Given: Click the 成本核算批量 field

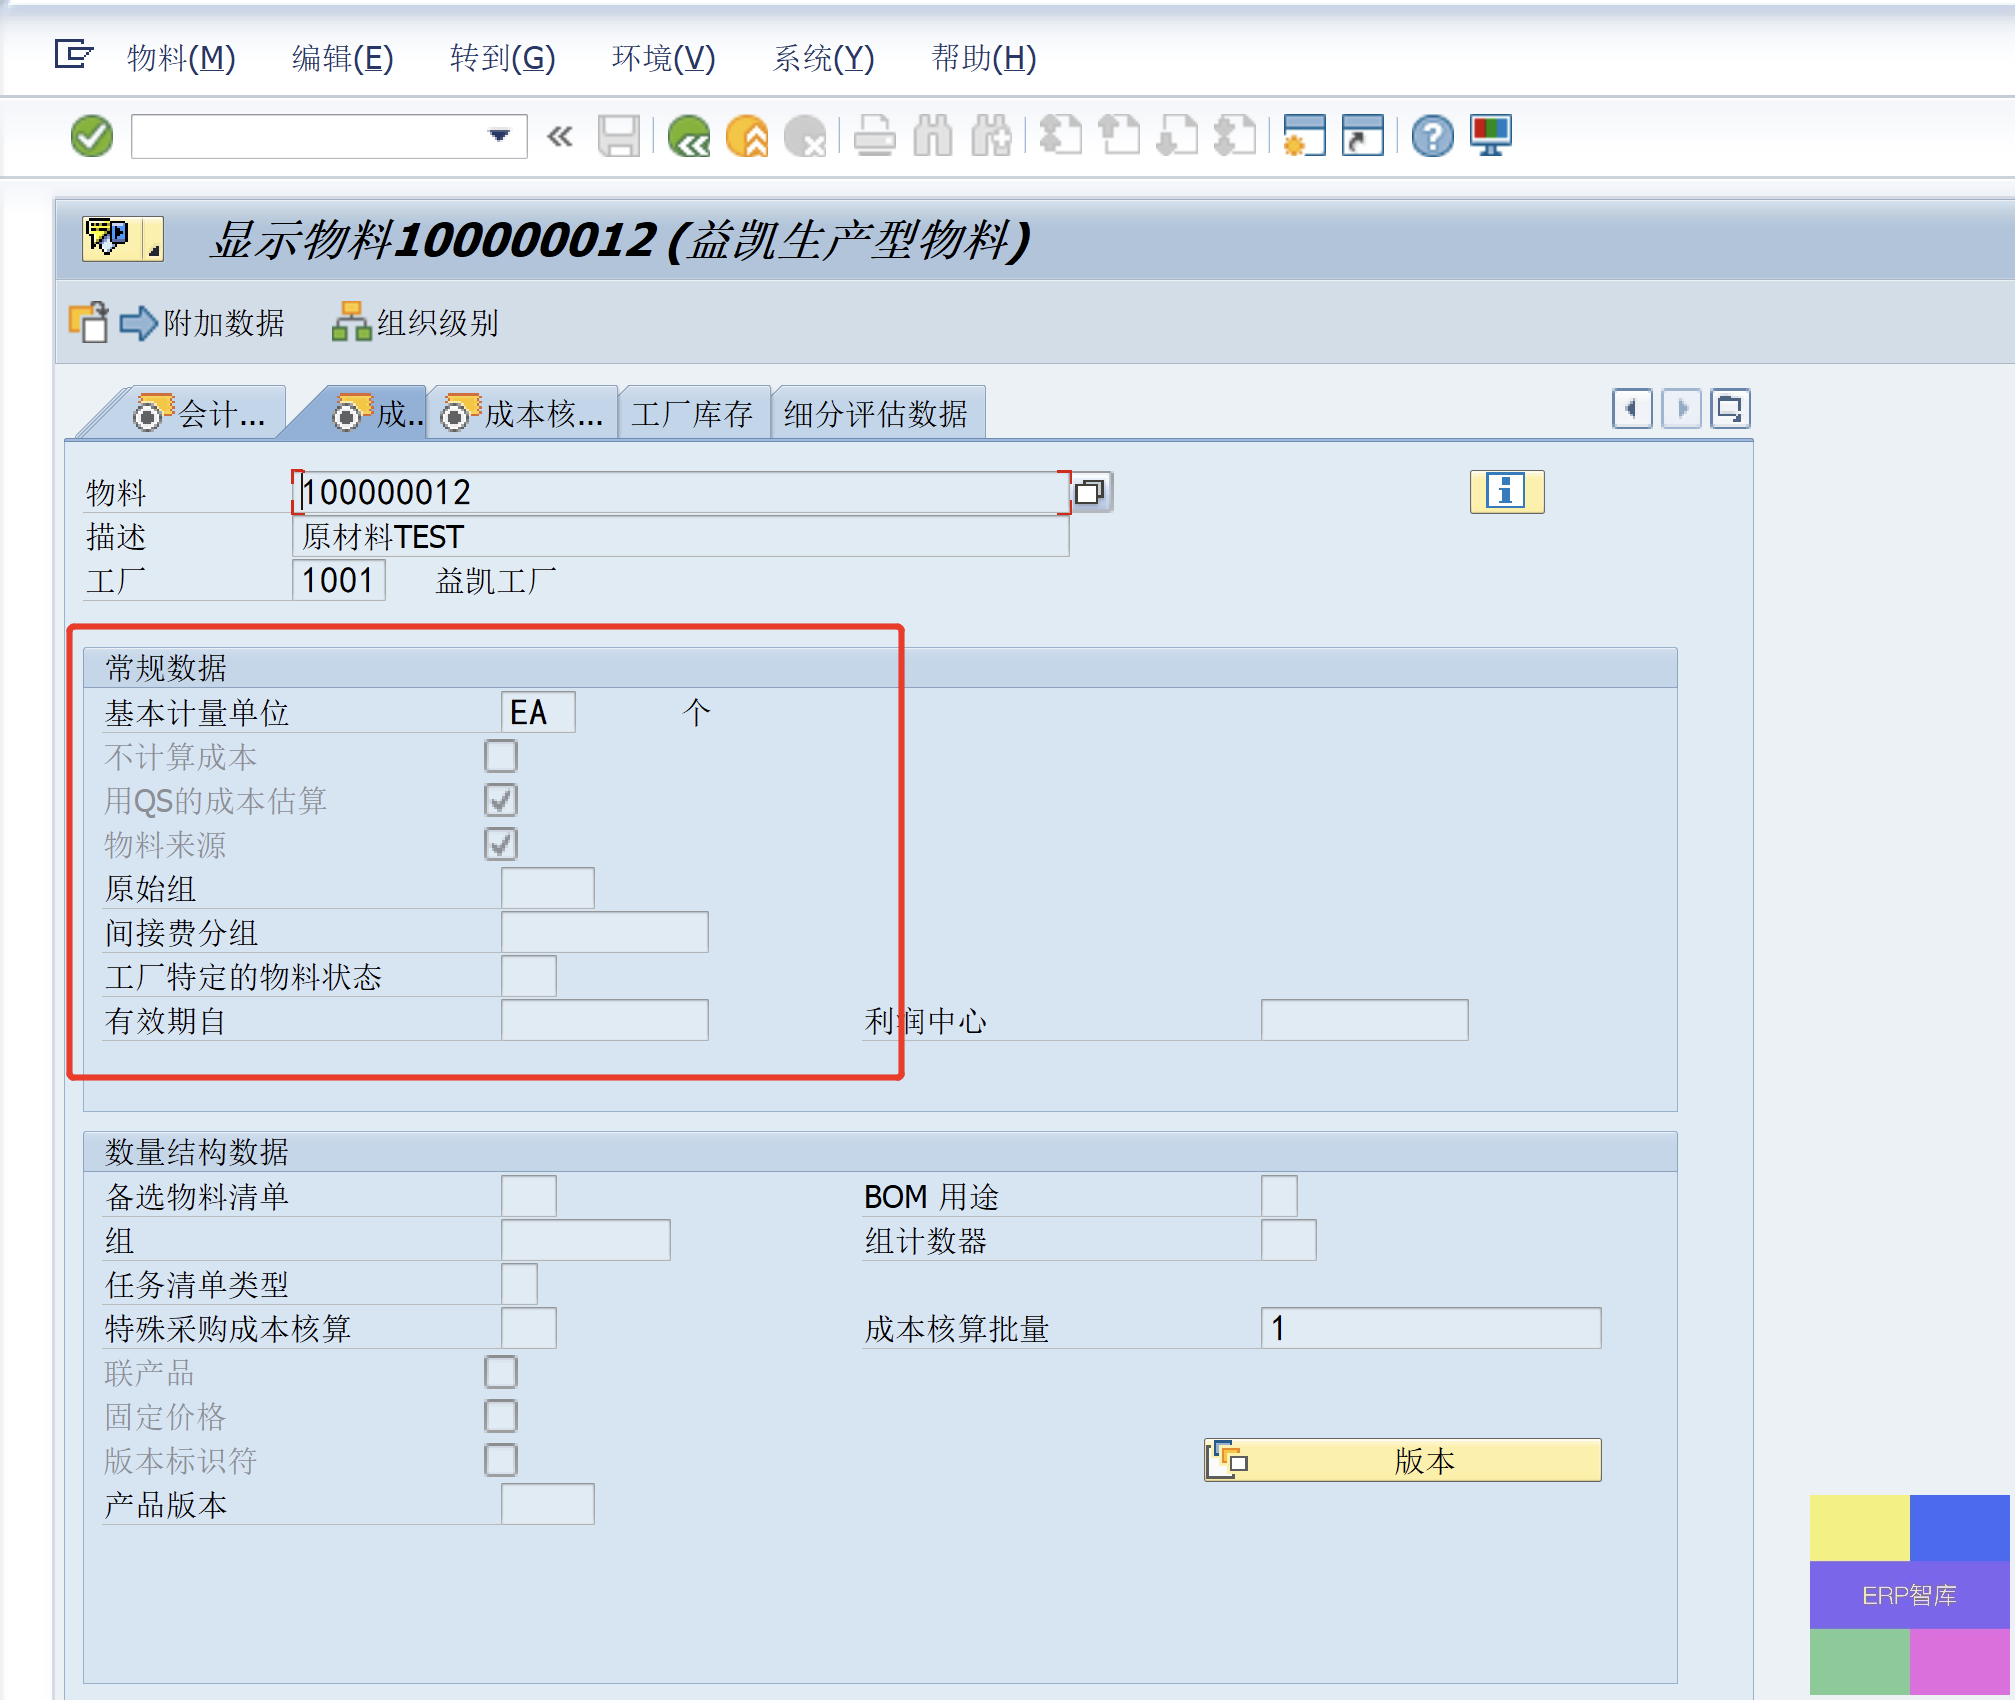Looking at the screenshot, I should click(x=1431, y=1328).
